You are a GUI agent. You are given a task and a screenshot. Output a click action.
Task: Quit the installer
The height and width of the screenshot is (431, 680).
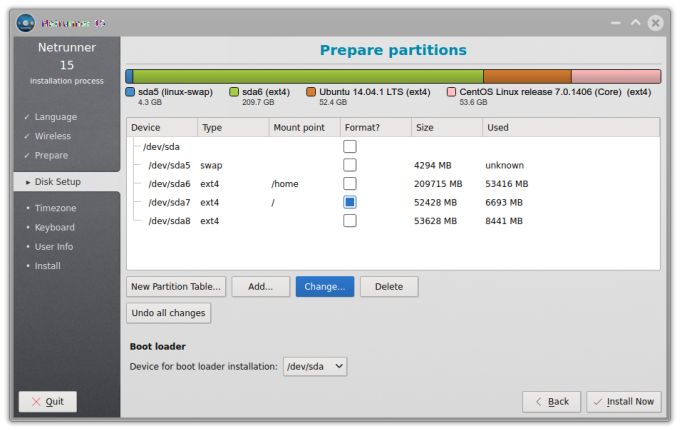click(48, 402)
